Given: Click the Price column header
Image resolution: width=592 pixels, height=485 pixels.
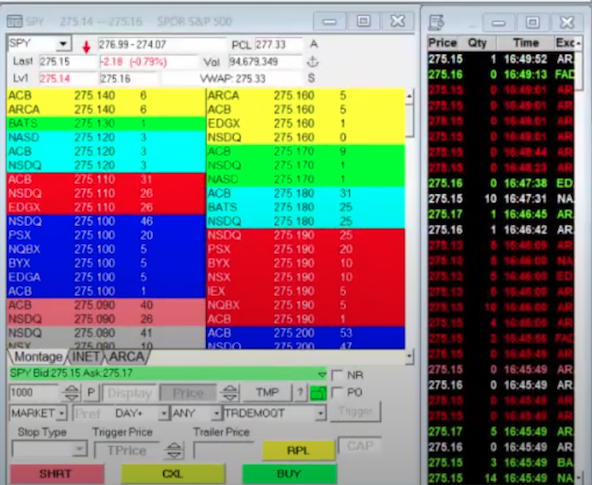Looking at the screenshot, I should point(443,43).
